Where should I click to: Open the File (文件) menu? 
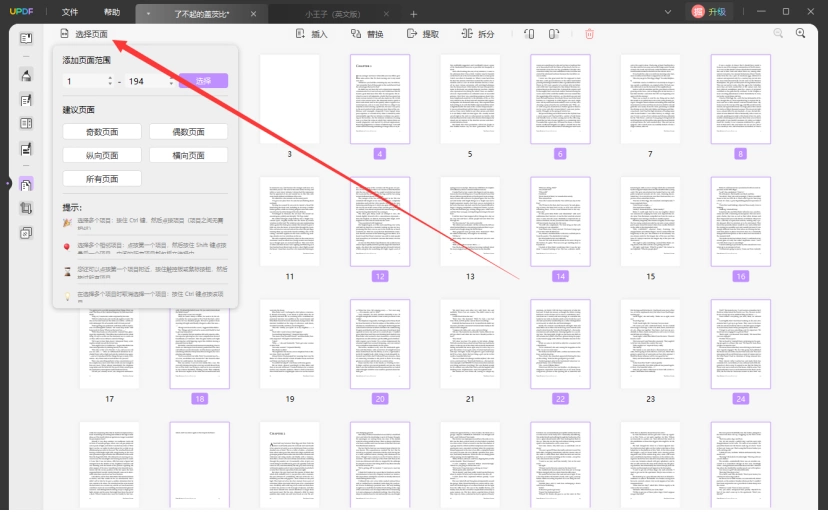click(x=70, y=12)
